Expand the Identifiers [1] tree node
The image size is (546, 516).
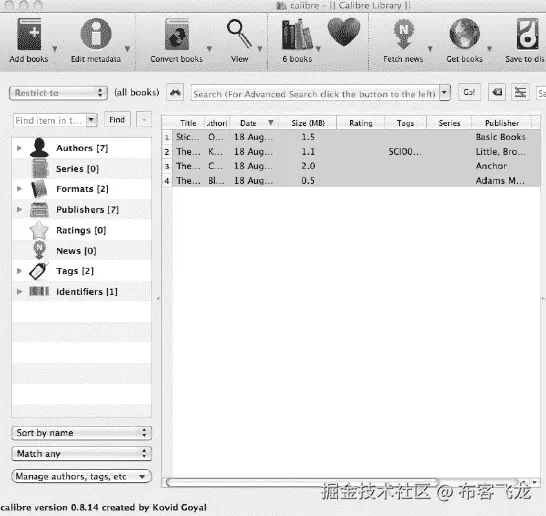19,291
